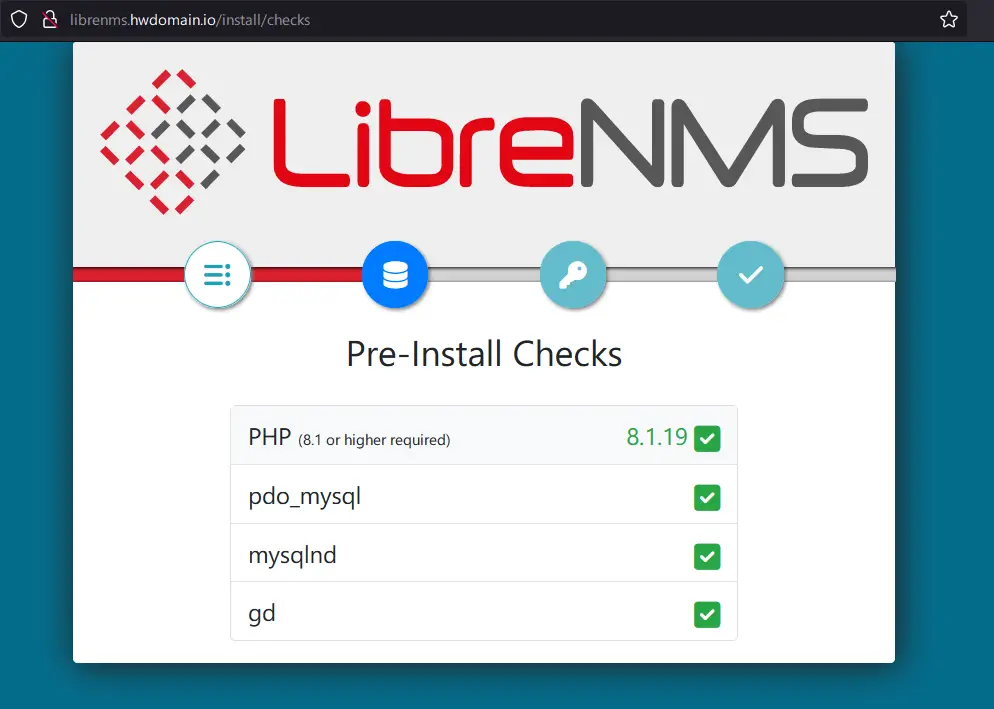Open the key icon user creation step
The width and height of the screenshot is (994, 709).
[573, 275]
